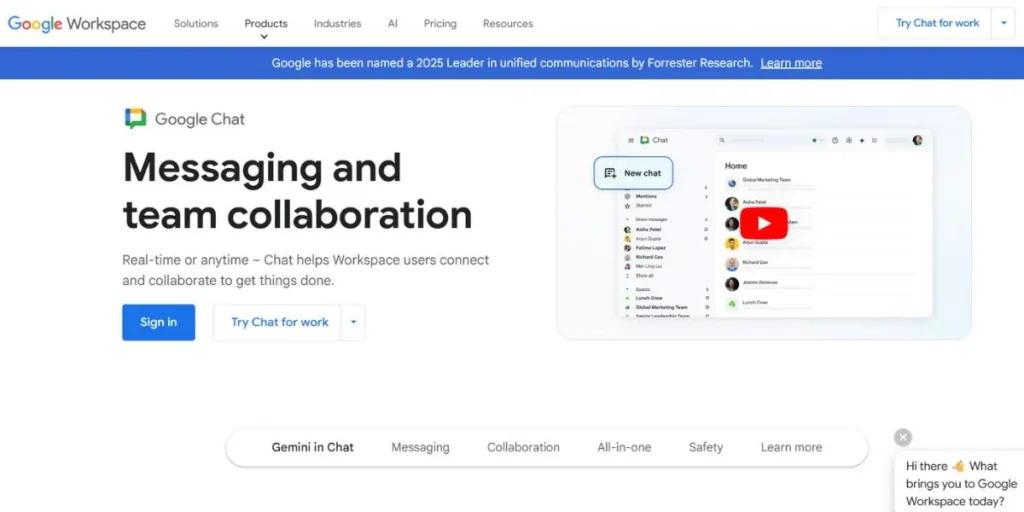Image resolution: width=1024 pixels, height=512 pixels.
Task: Open the Products menu
Action: point(266,24)
